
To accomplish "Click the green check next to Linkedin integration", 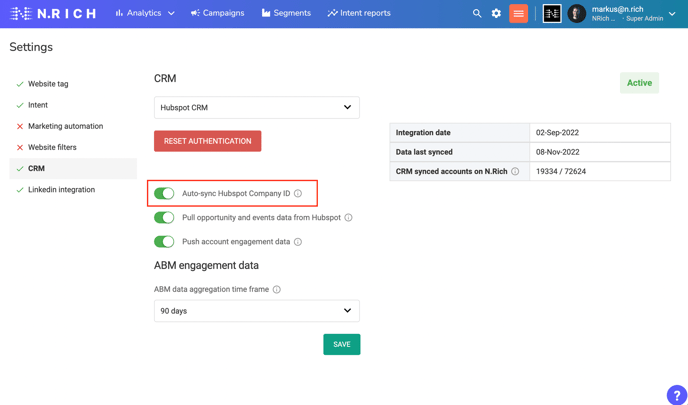I will click(x=20, y=190).
